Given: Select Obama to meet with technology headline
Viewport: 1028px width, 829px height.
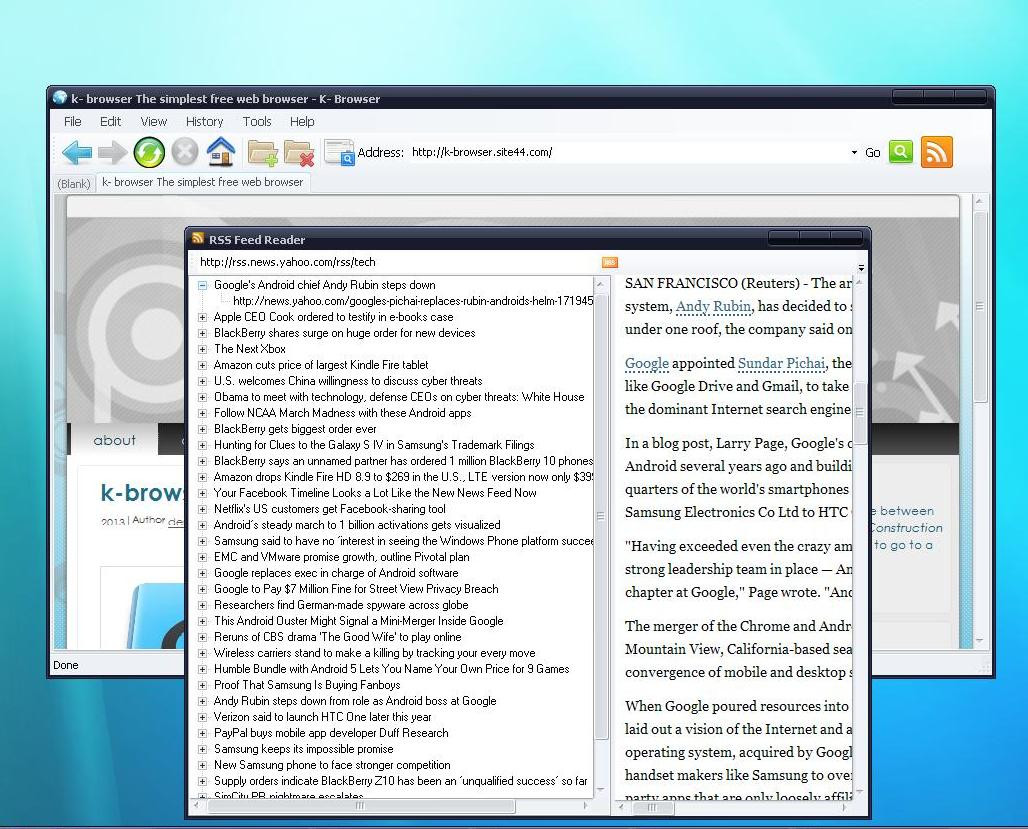Looking at the screenshot, I should [x=399, y=397].
